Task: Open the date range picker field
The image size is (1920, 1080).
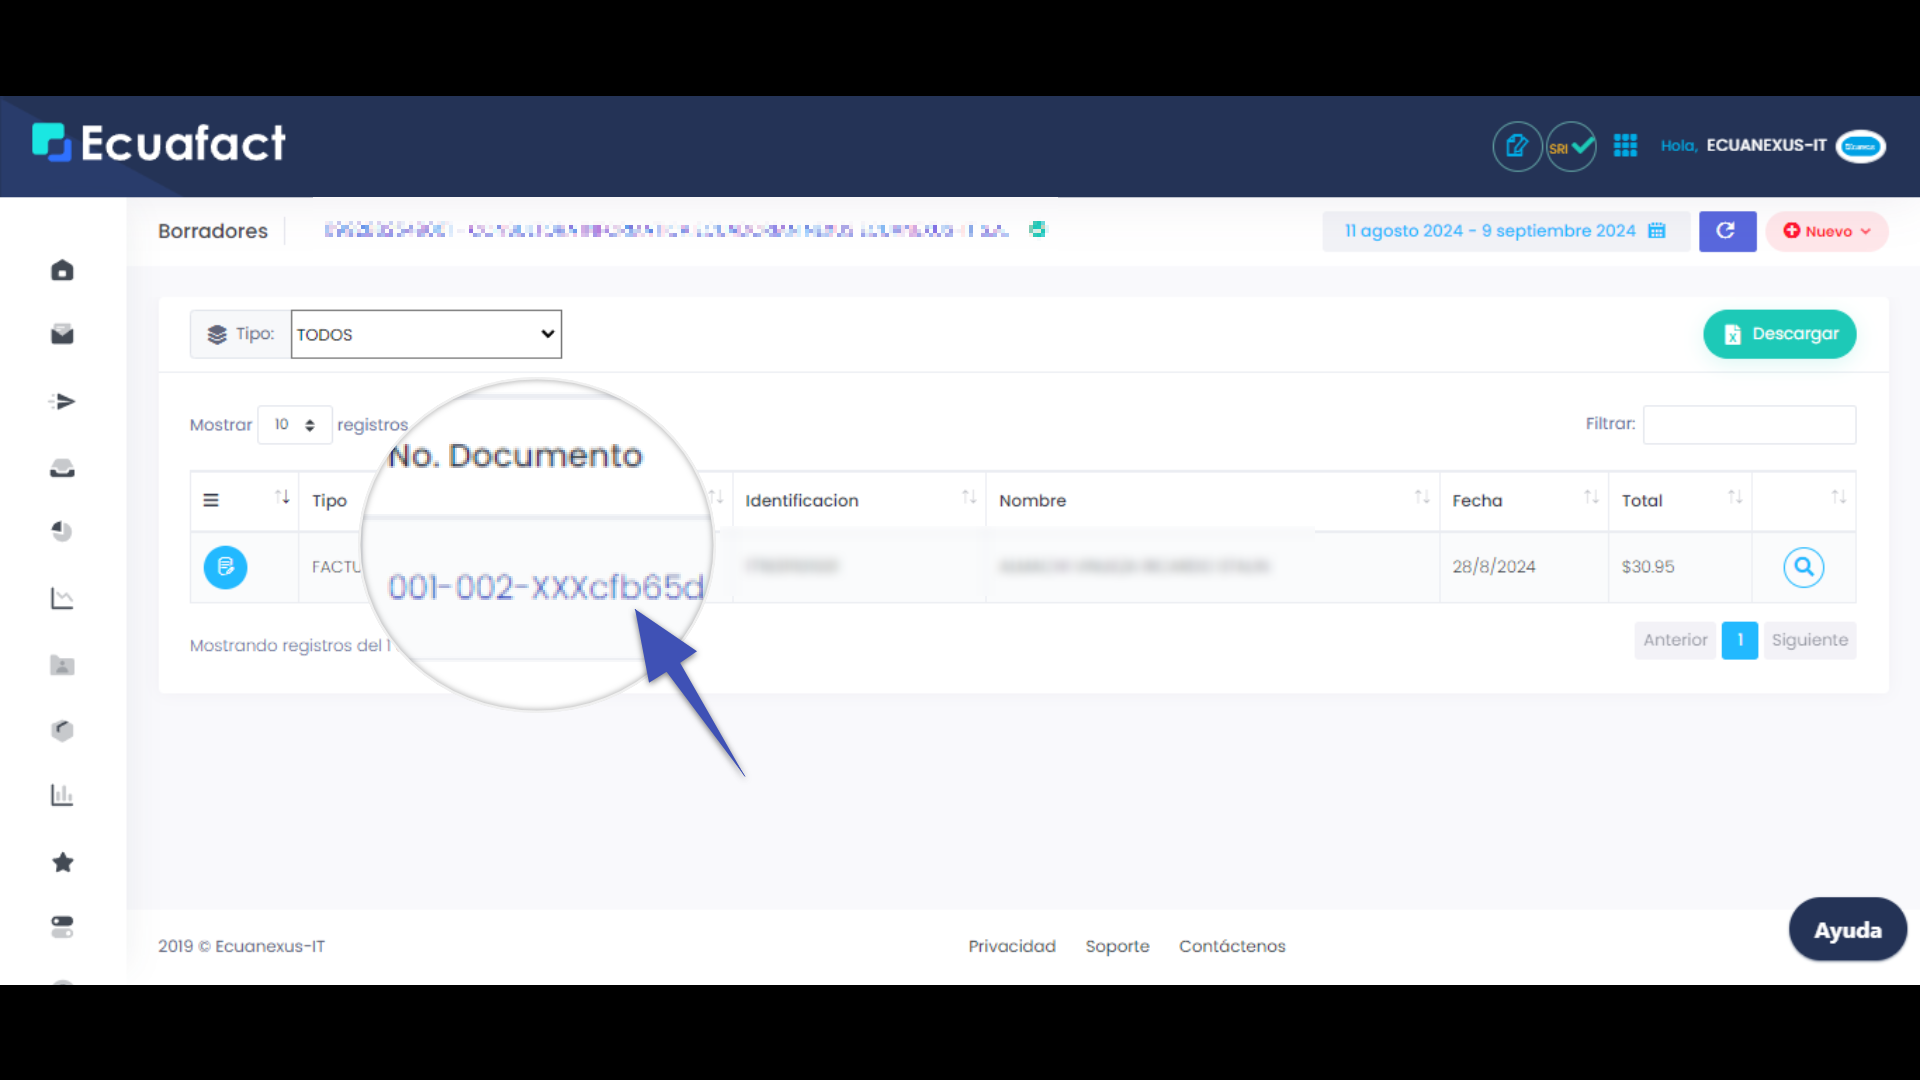Action: [1505, 231]
